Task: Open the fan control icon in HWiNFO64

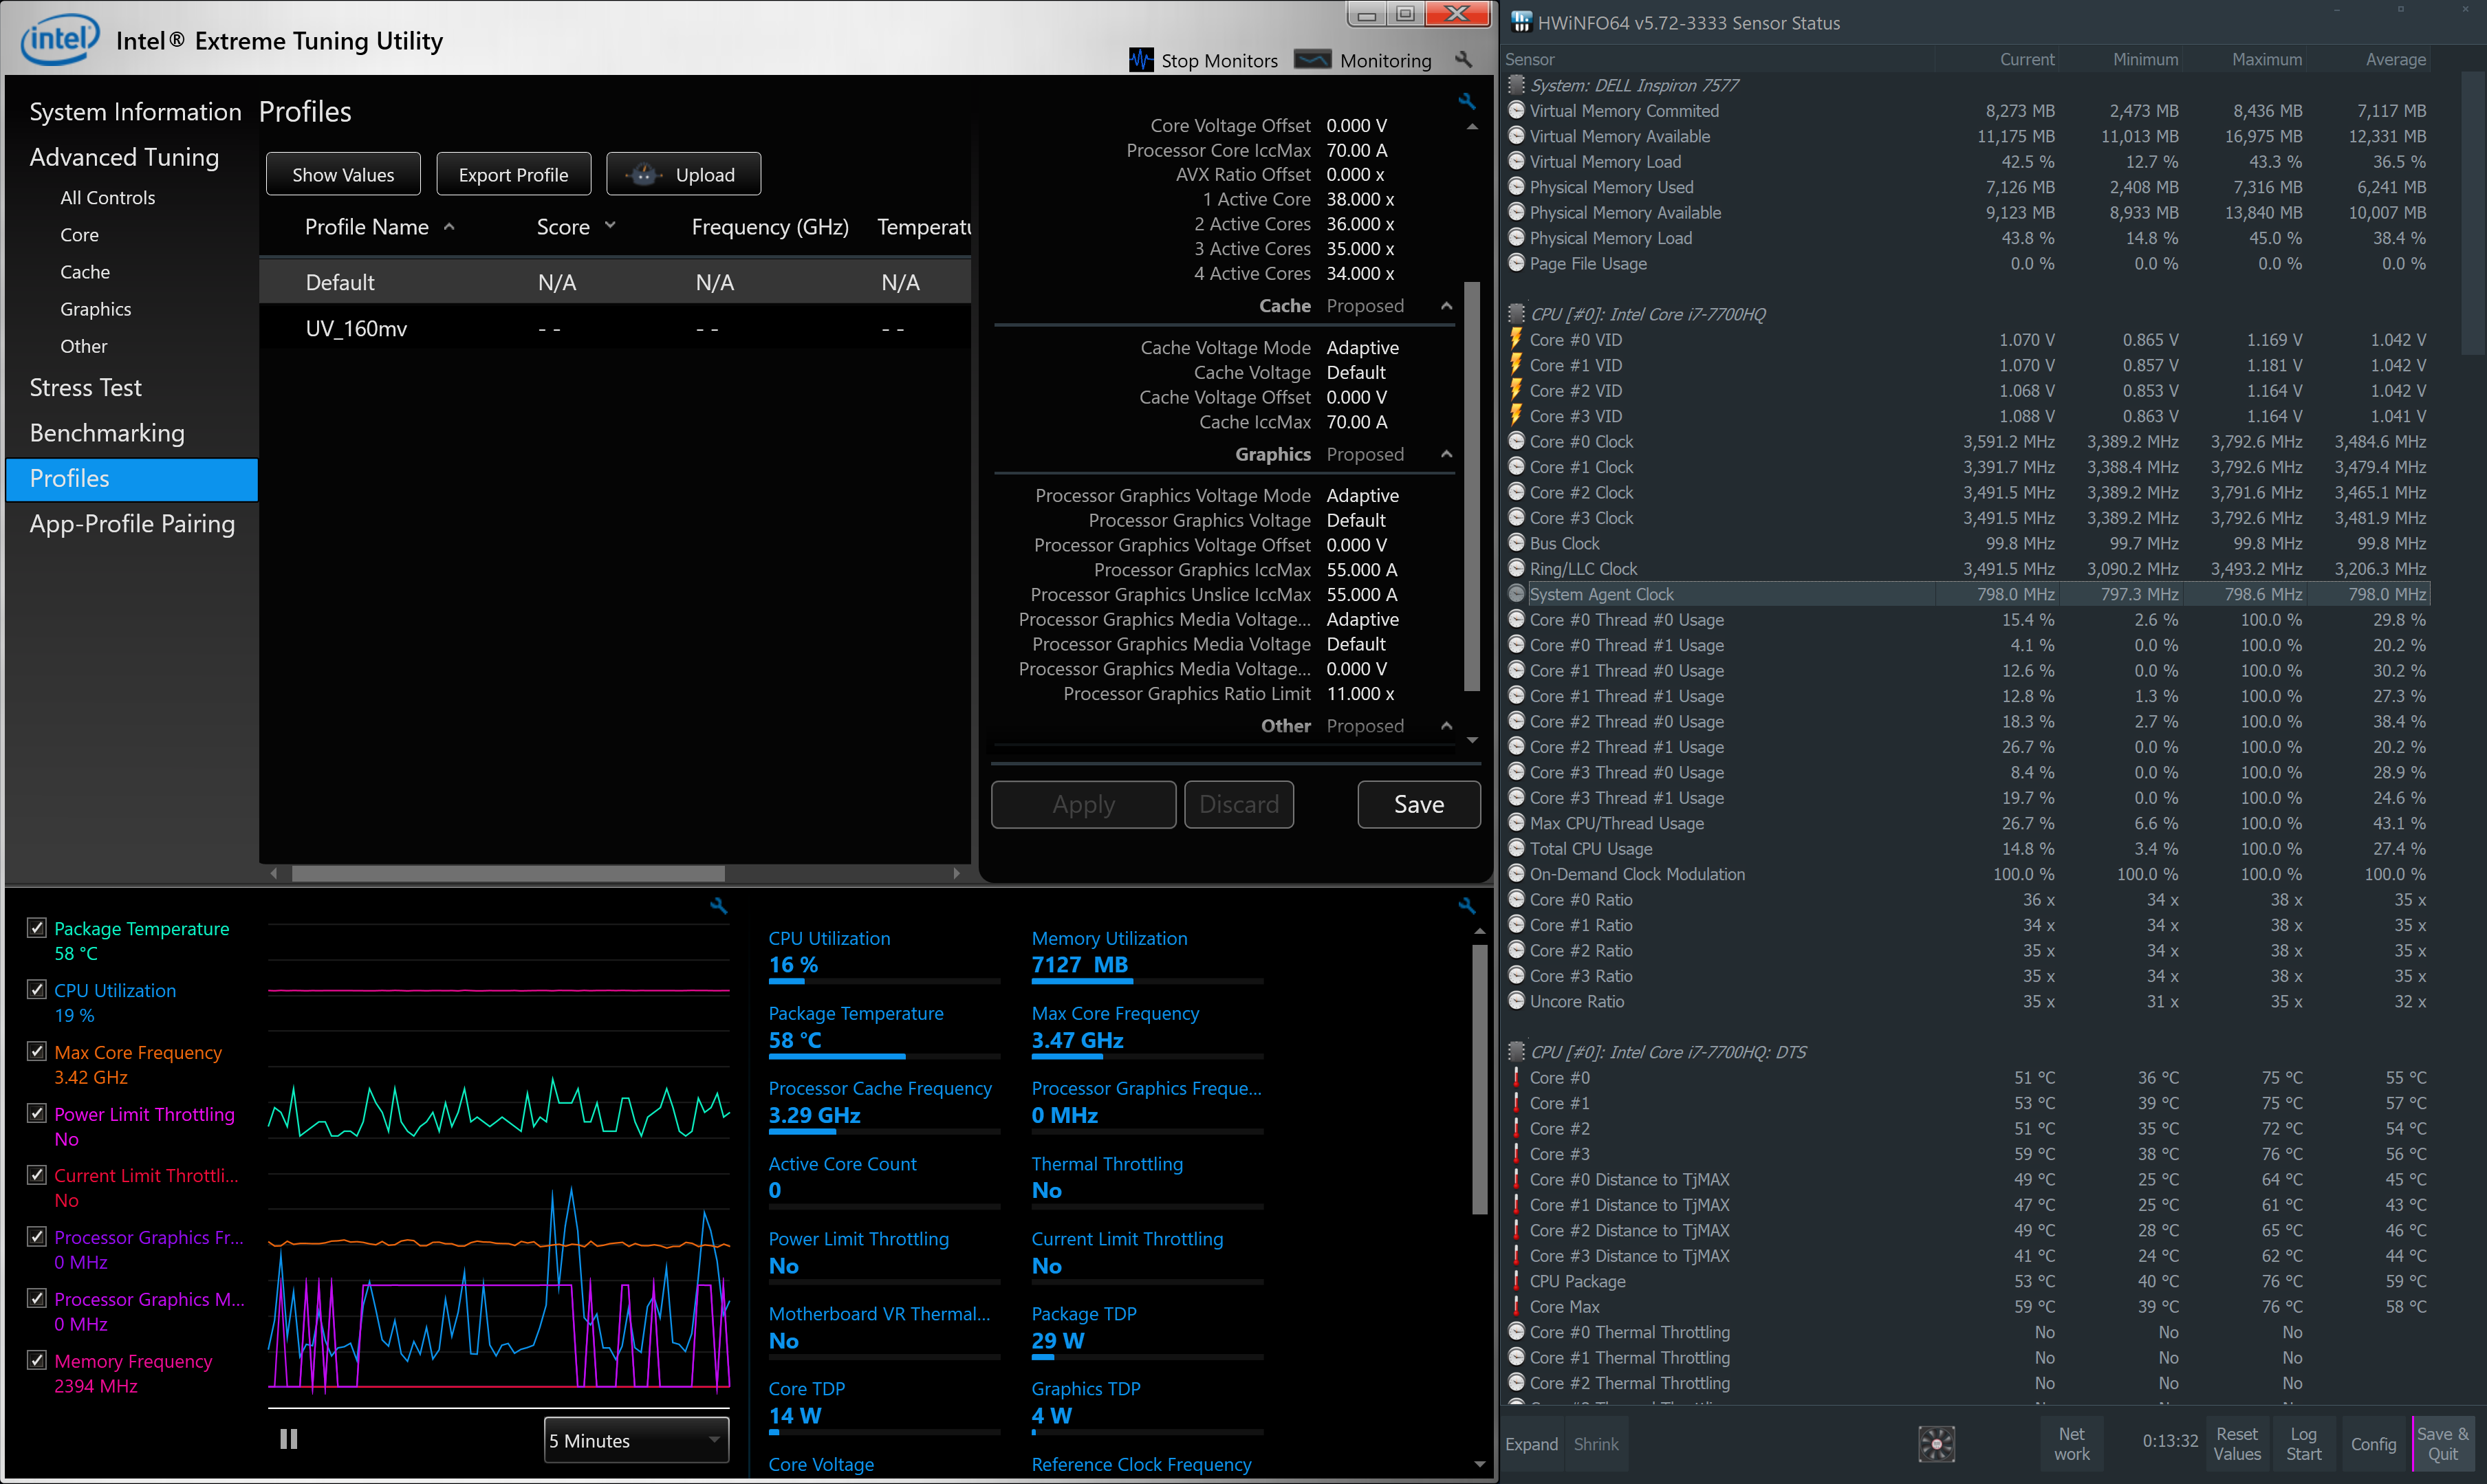Action: coord(1936,1443)
